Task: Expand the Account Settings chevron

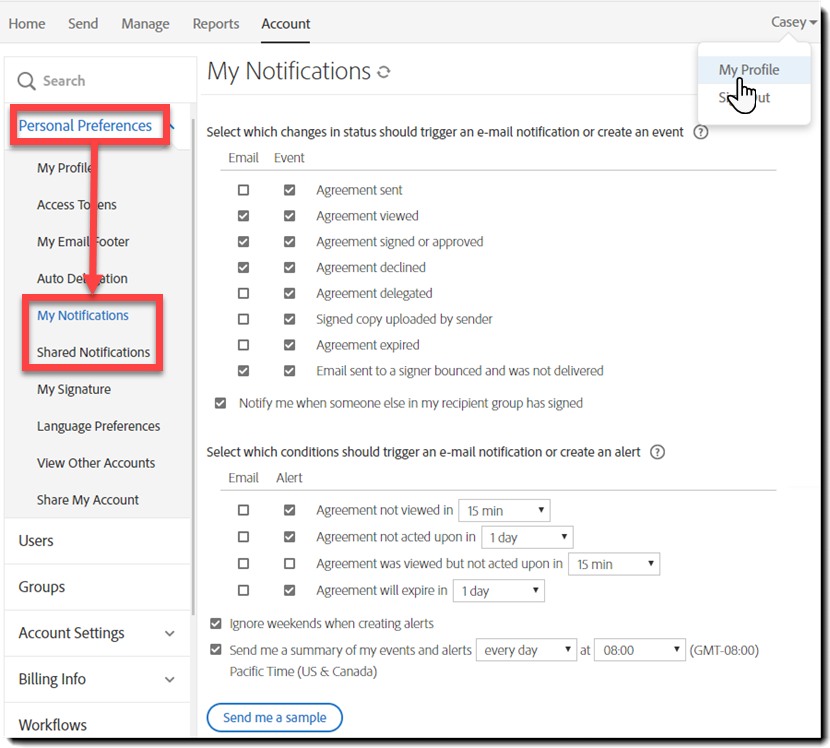Action: coord(169,633)
